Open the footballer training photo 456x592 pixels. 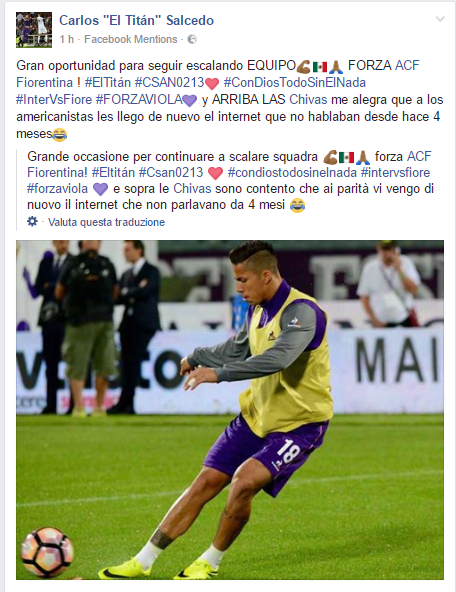tap(230, 410)
